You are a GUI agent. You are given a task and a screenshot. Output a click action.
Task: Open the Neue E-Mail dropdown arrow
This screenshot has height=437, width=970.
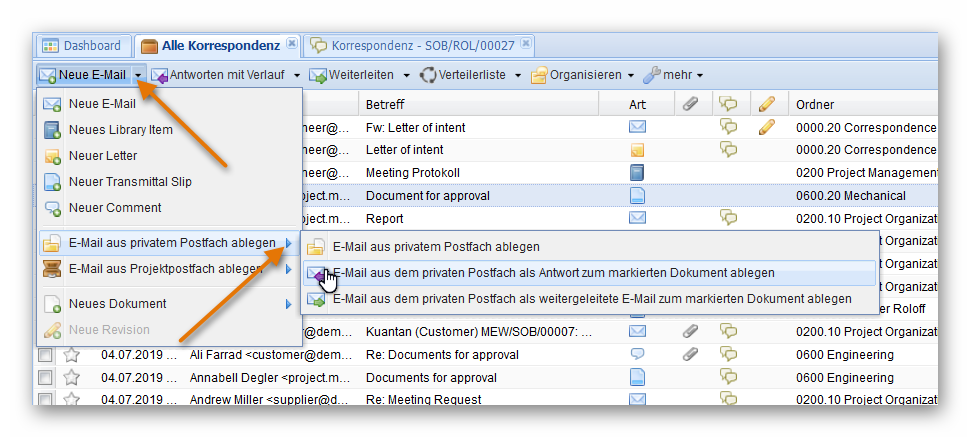(x=138, y=75)
